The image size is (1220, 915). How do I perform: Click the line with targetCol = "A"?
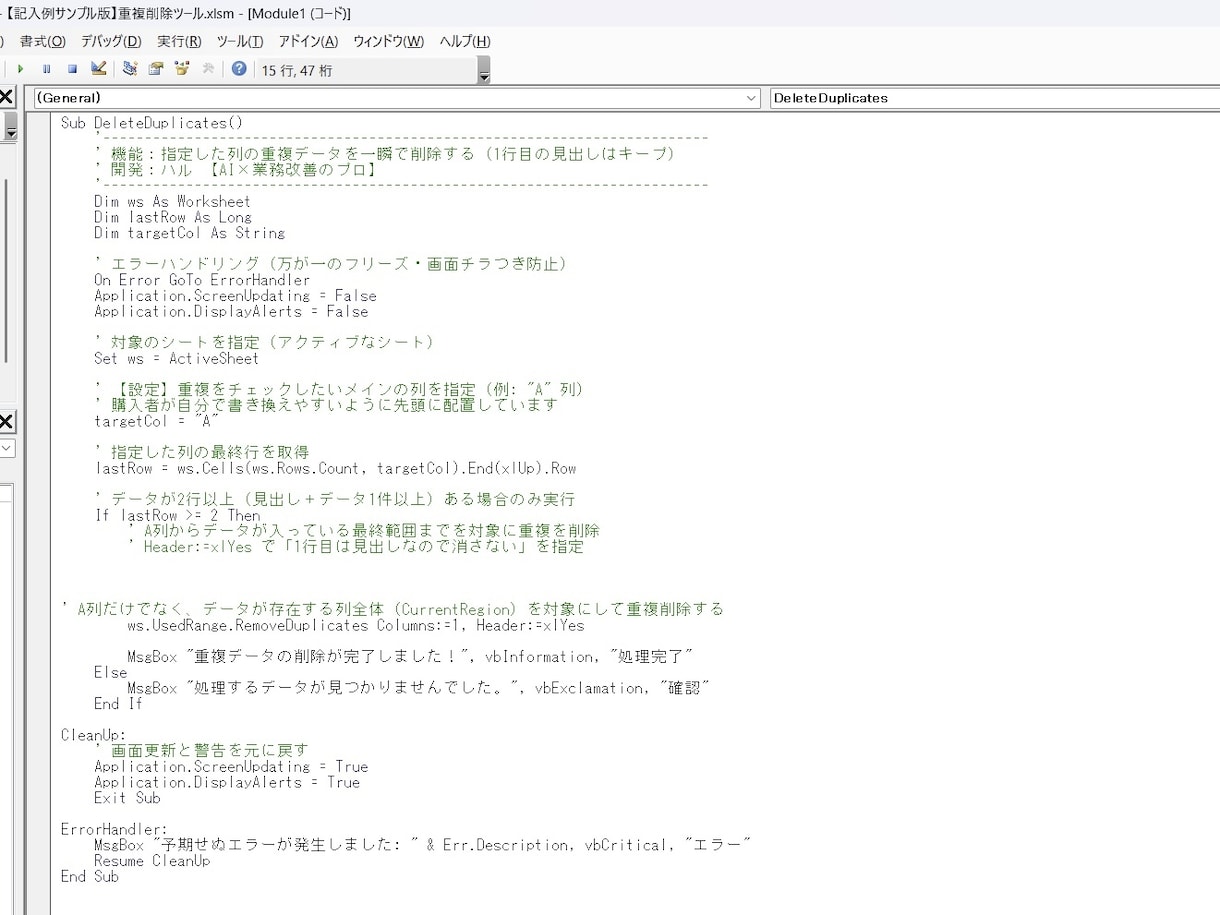point(156,421)
